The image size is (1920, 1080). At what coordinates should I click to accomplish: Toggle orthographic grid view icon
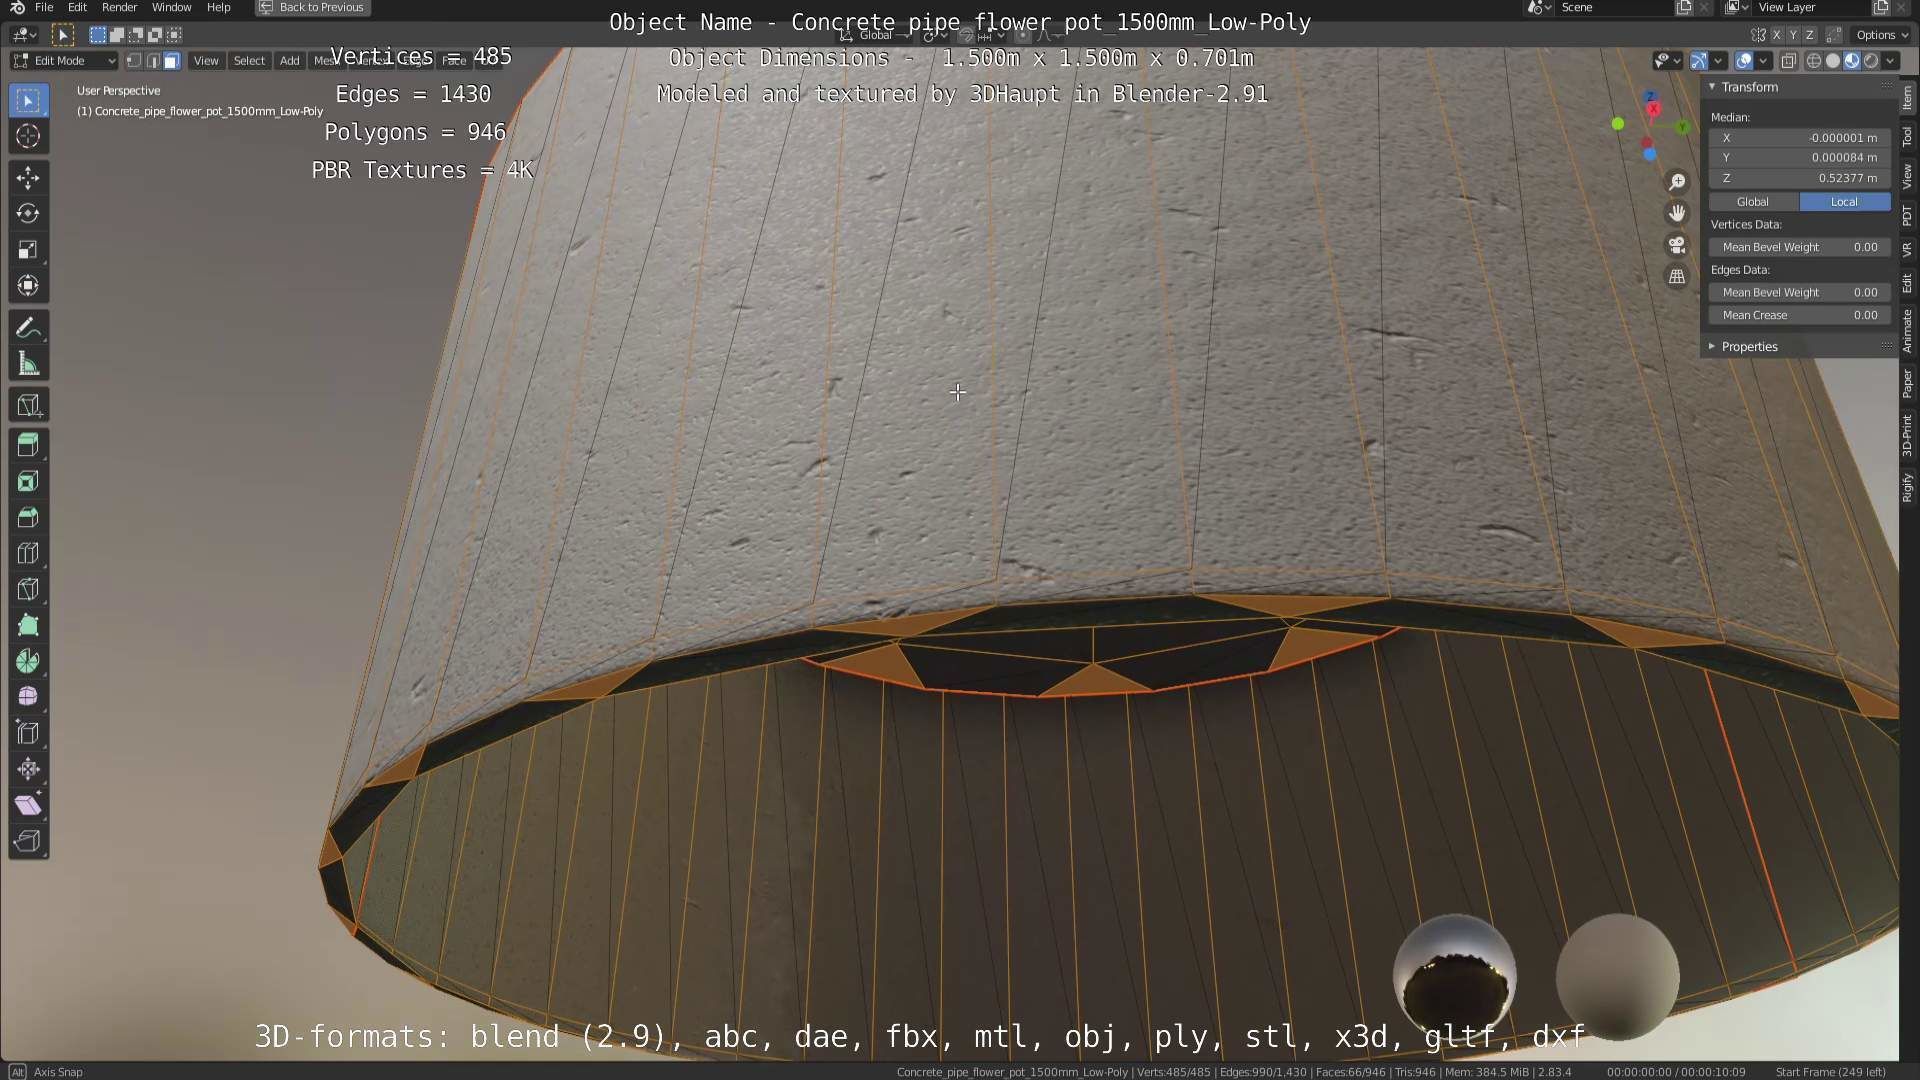coord(1677,277)
